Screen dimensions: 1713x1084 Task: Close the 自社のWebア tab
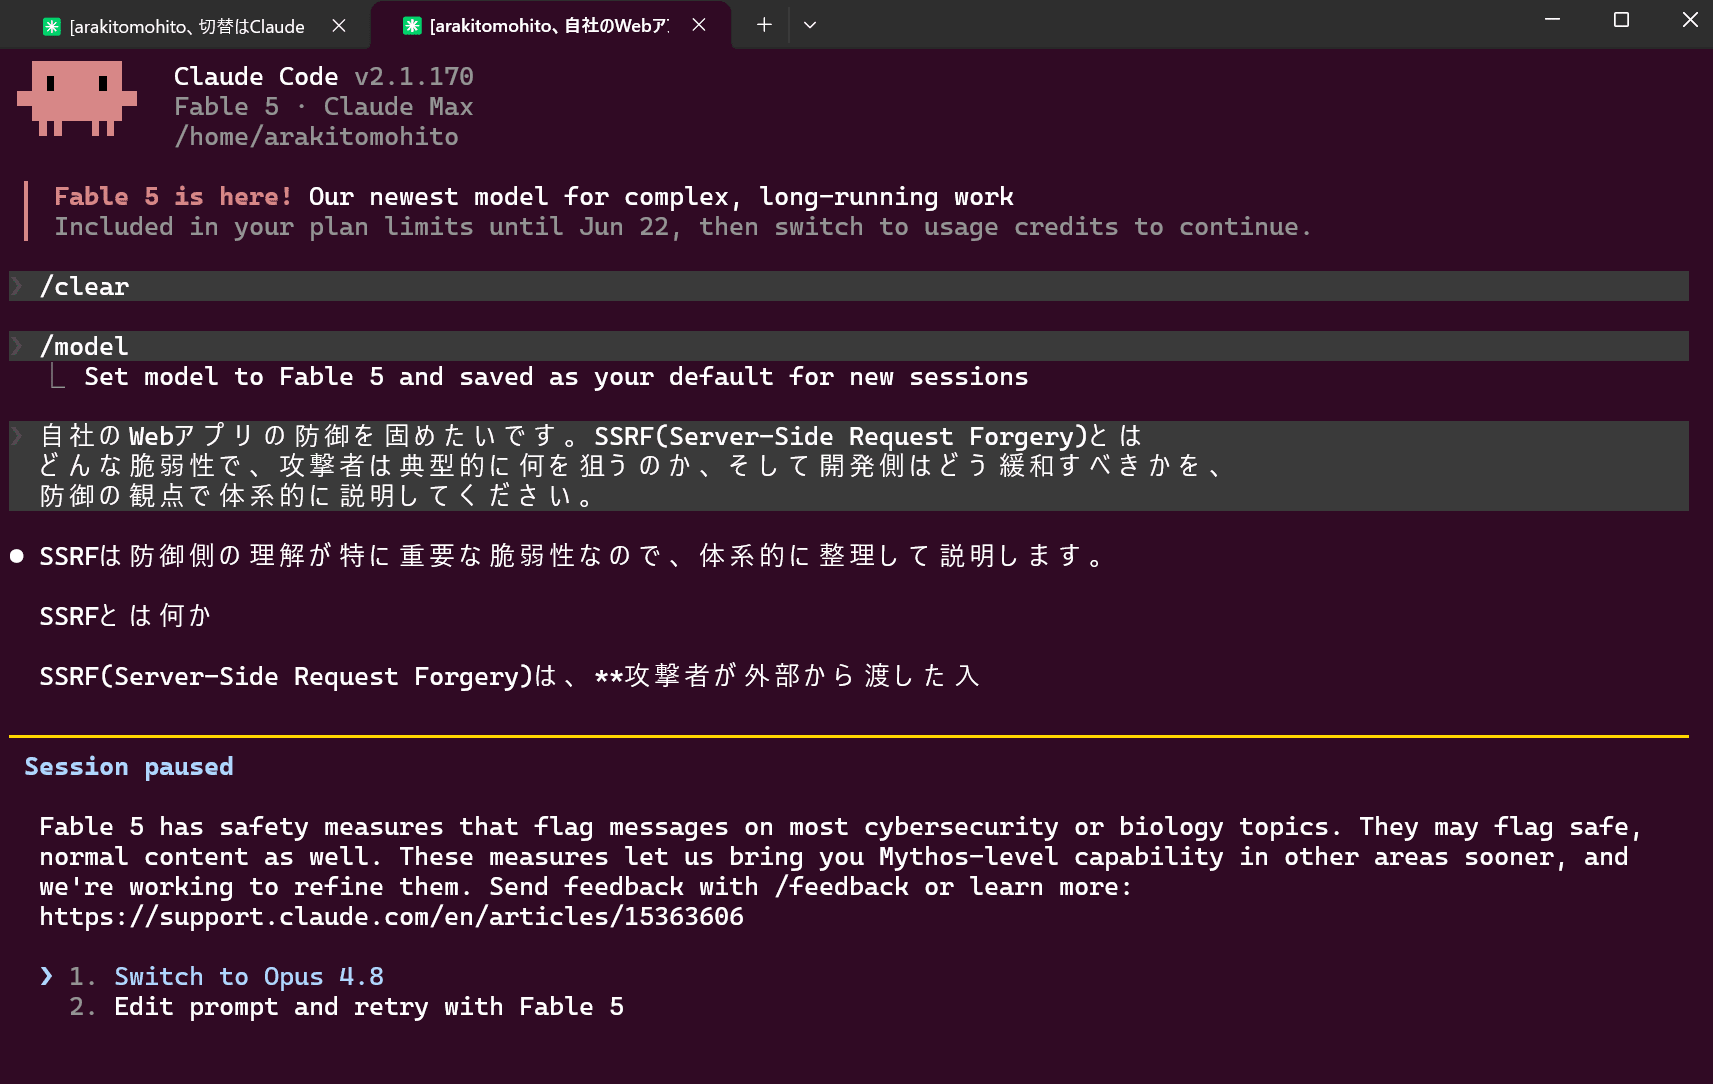(x=699, y=25)
